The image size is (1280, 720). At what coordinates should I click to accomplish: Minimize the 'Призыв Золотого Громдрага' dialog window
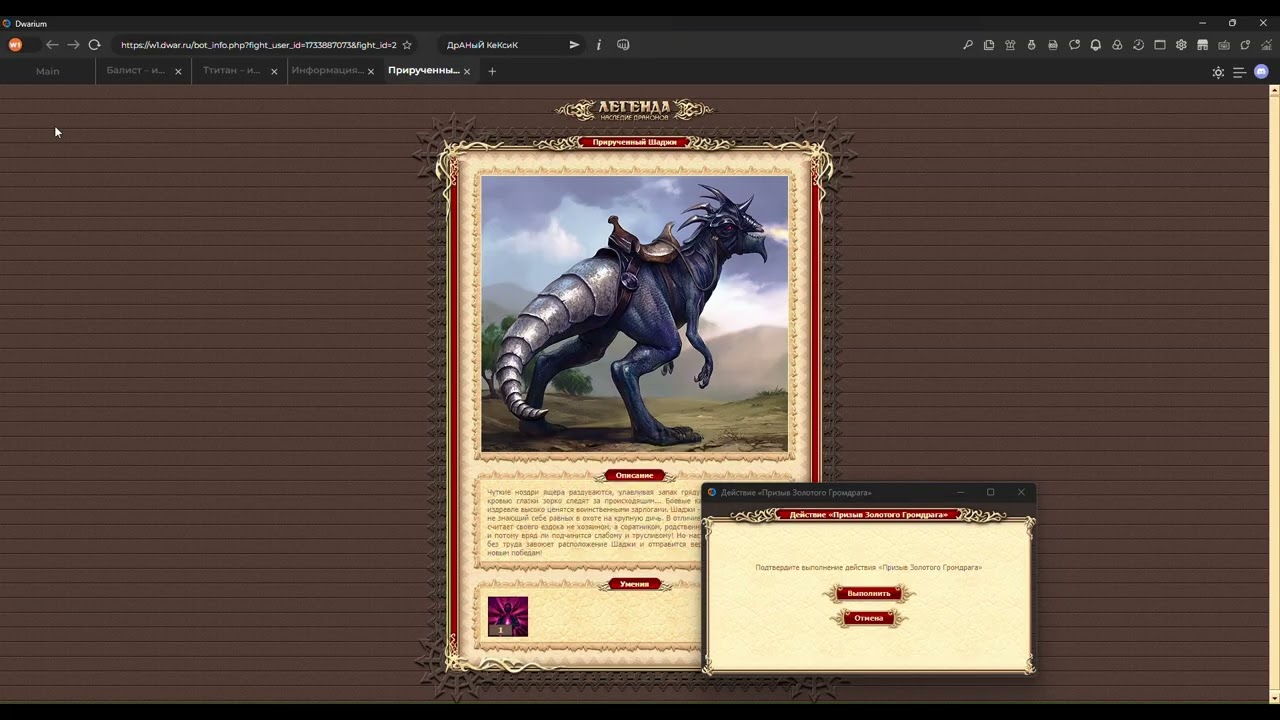(x=960, y=492)
